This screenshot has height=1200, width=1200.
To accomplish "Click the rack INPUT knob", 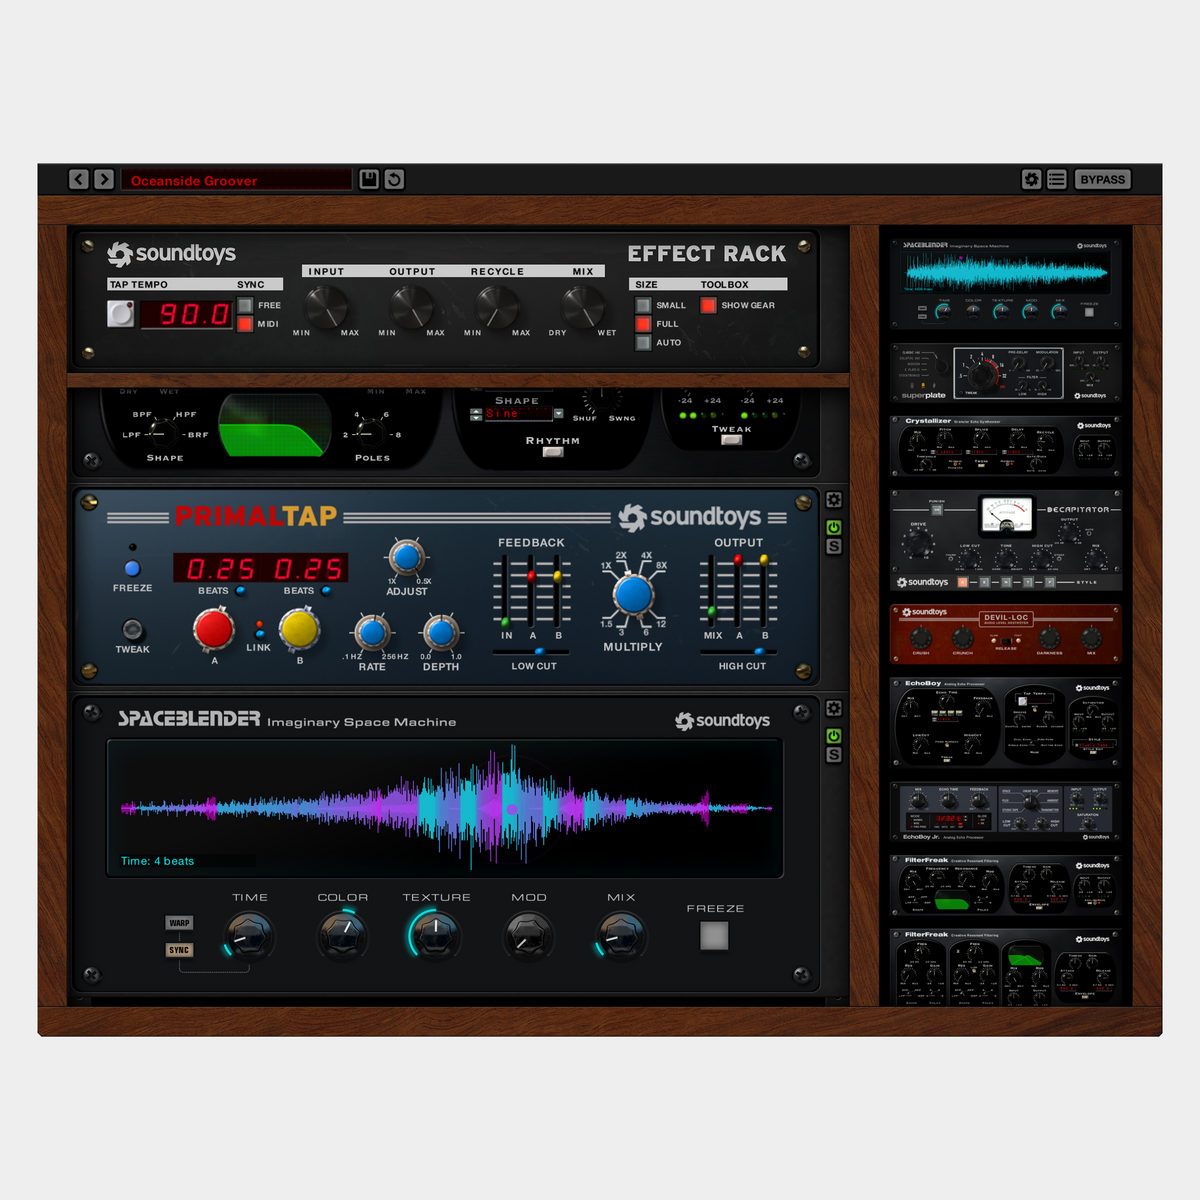I will click(x=326, y=305).
